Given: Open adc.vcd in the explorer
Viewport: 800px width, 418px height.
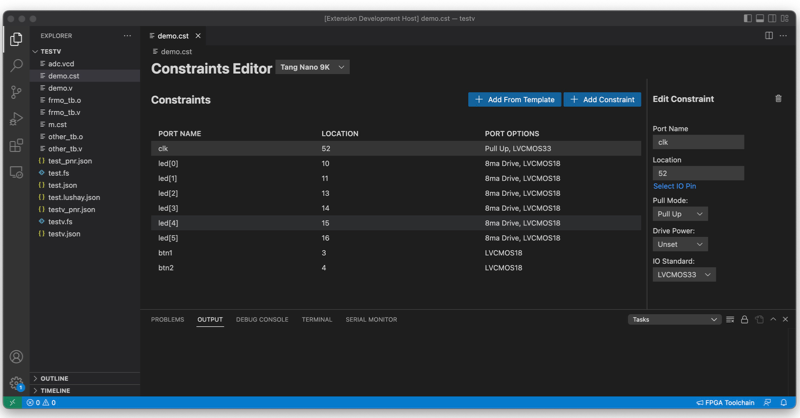Looking at the screenshot, I should pos(85,64).
